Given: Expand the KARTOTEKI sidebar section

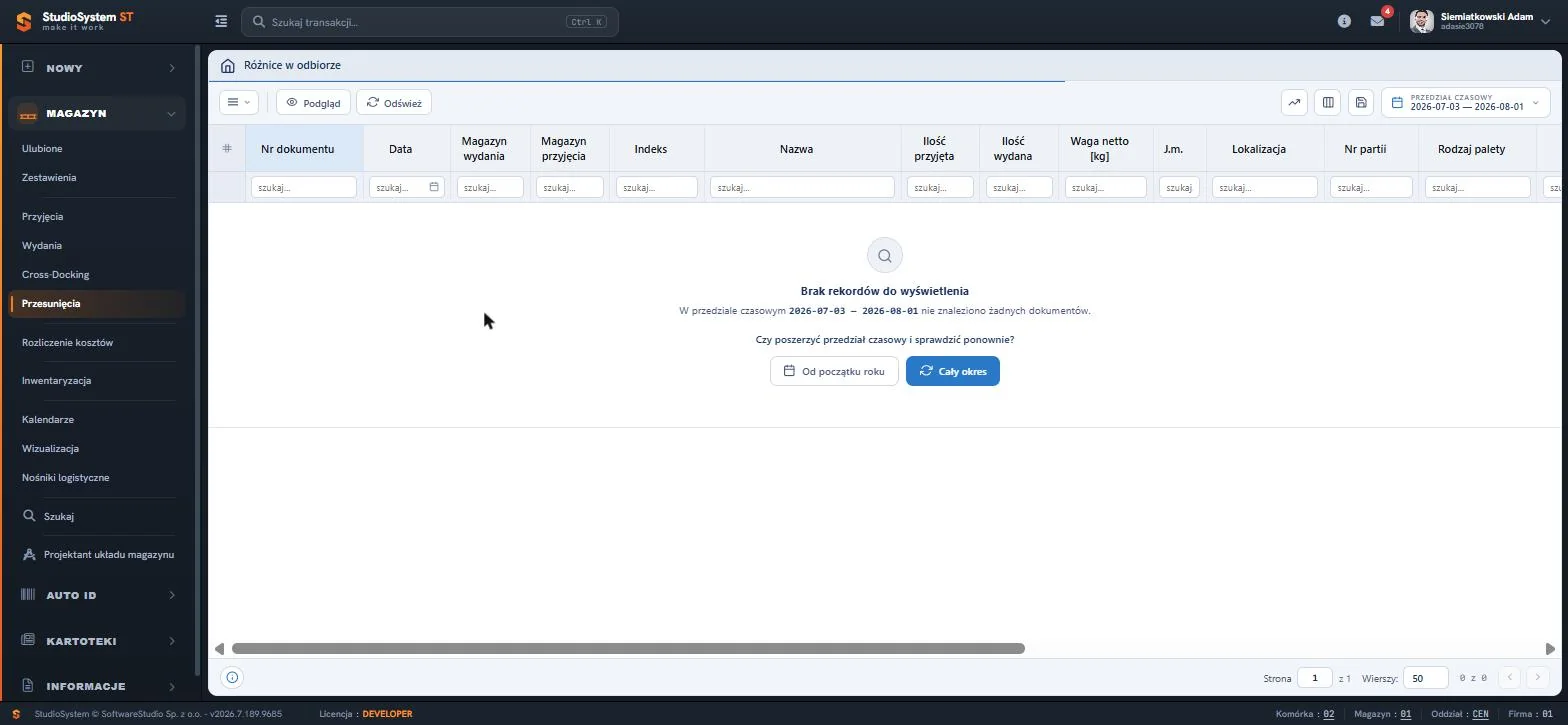Looking at the screenshot, I should click(98, 641).
